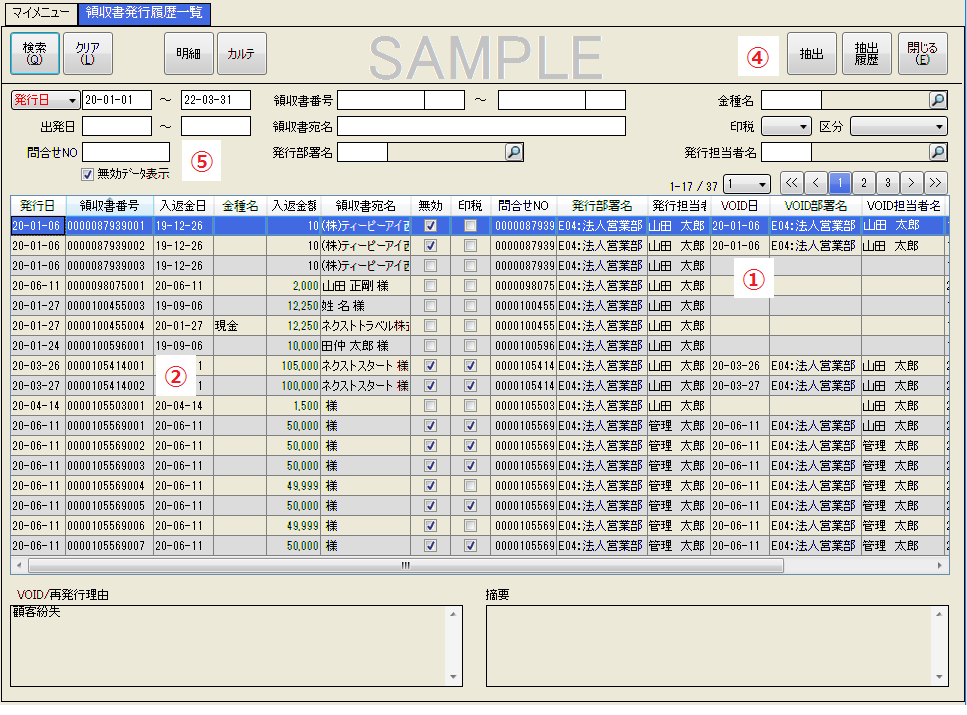The image size is (967, 715).
Task: Open the カルテ button
Action: (x=242, y=54)
